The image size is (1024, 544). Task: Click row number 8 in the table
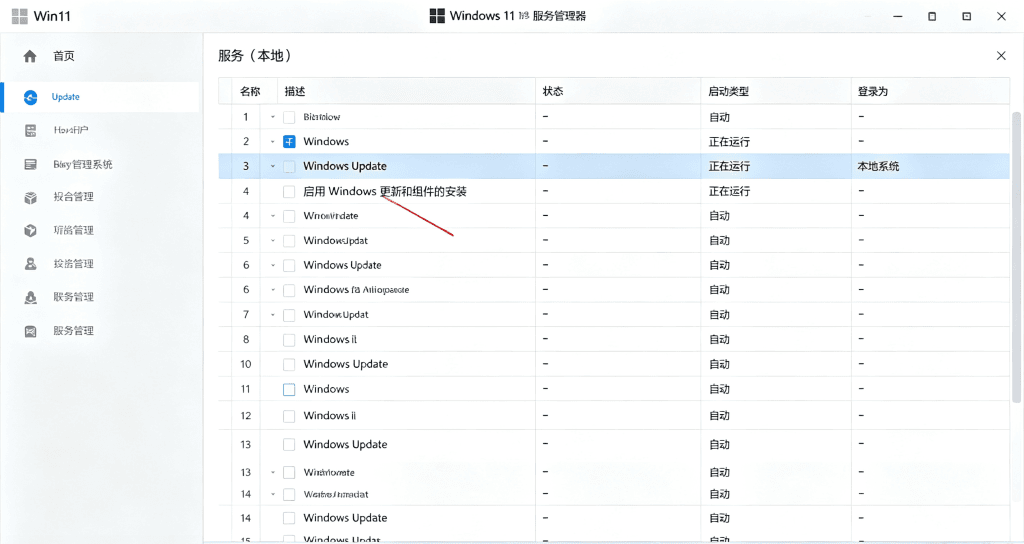246,340
